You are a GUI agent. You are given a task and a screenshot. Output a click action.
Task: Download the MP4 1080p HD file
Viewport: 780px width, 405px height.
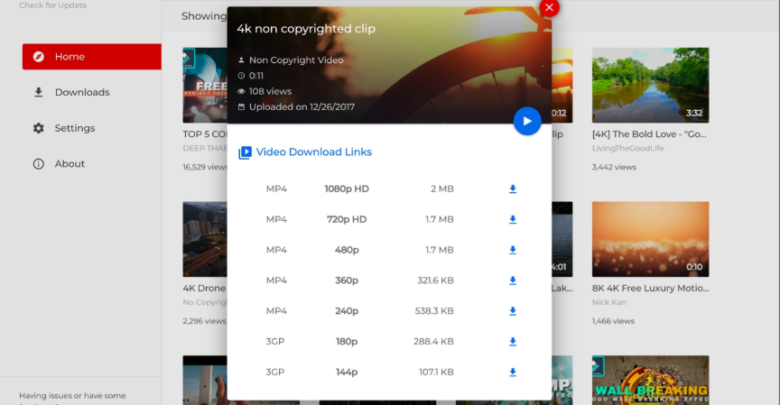[512, 189]
